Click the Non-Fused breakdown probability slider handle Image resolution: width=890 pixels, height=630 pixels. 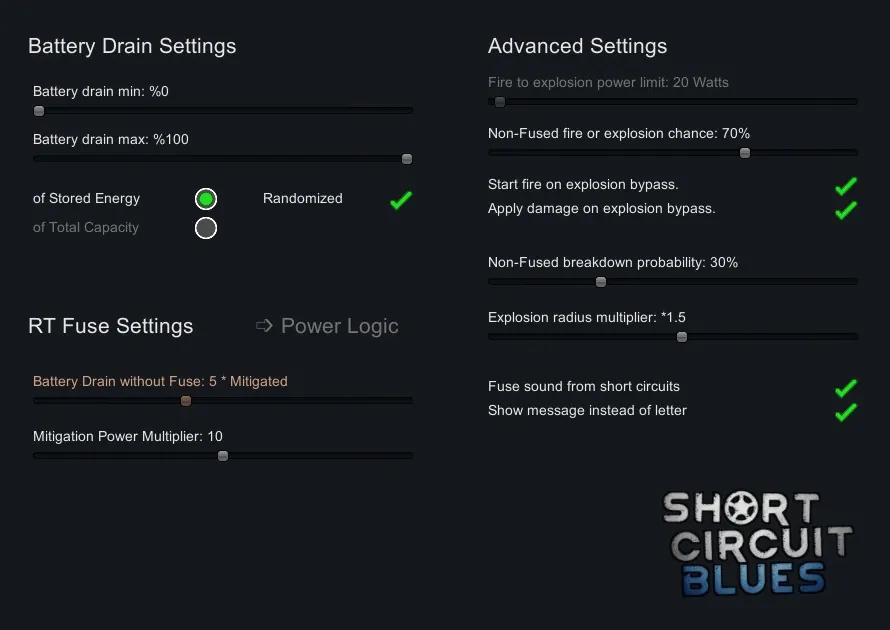coord(601,282)
